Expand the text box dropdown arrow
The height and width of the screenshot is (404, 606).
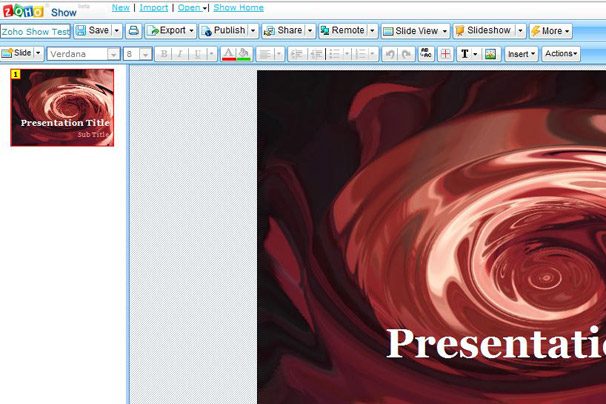(475, 54)
